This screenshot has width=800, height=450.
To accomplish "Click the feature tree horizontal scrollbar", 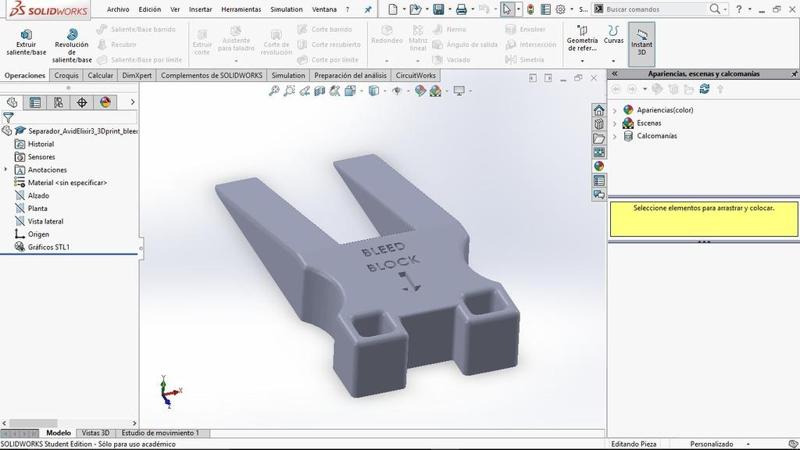I will (33, 423).
